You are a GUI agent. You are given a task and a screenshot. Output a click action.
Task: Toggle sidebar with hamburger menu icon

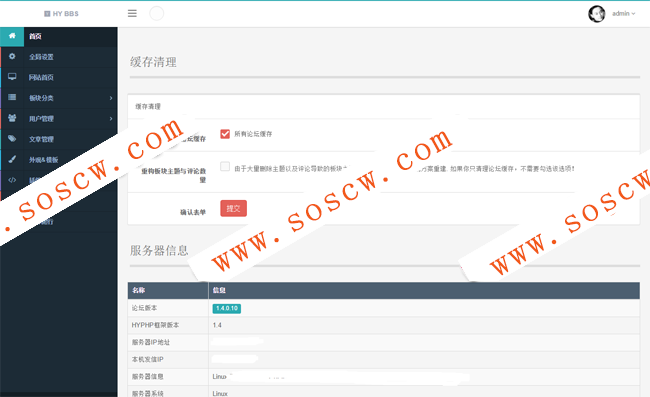132,14
